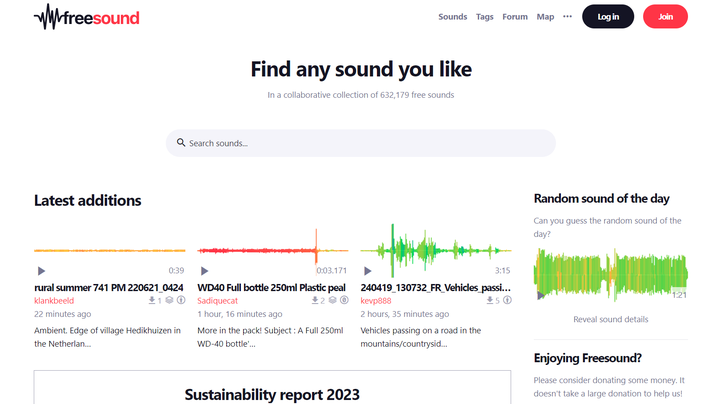Screen dimensions: 720x404
Task: Click the red Join button
Action: pos(665,17)
